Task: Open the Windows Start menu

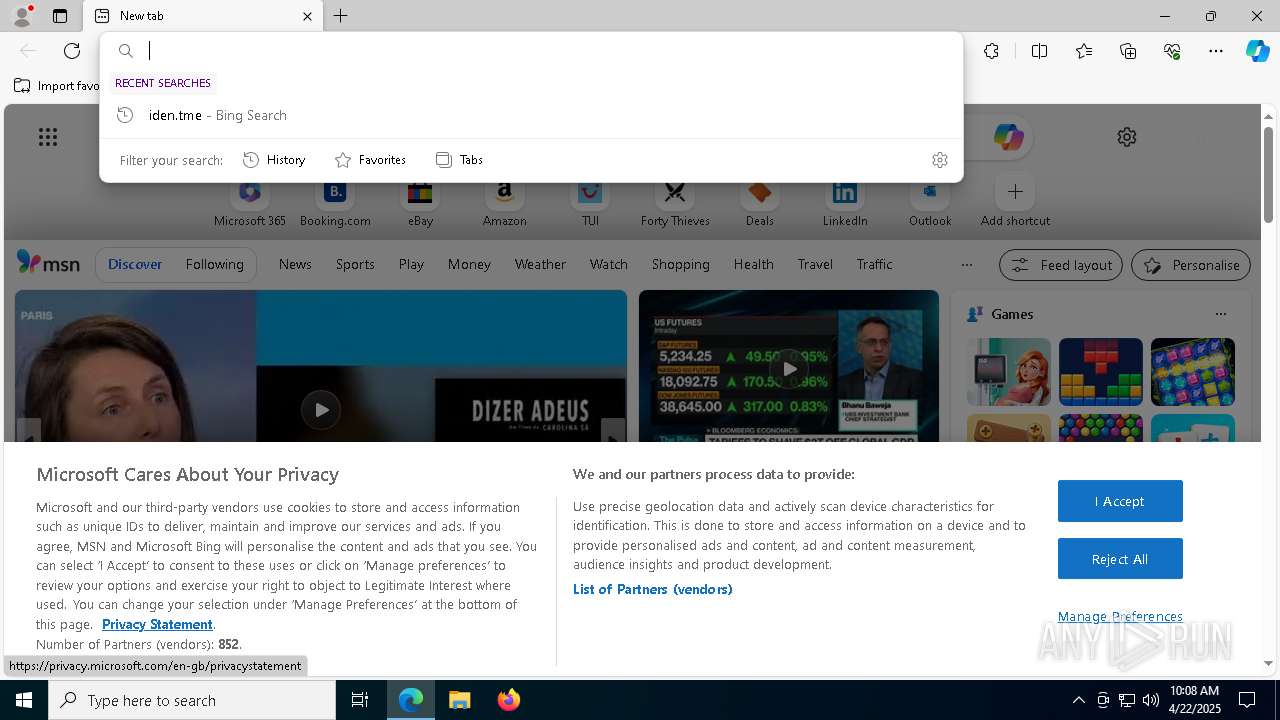Action: click(24, 700)
